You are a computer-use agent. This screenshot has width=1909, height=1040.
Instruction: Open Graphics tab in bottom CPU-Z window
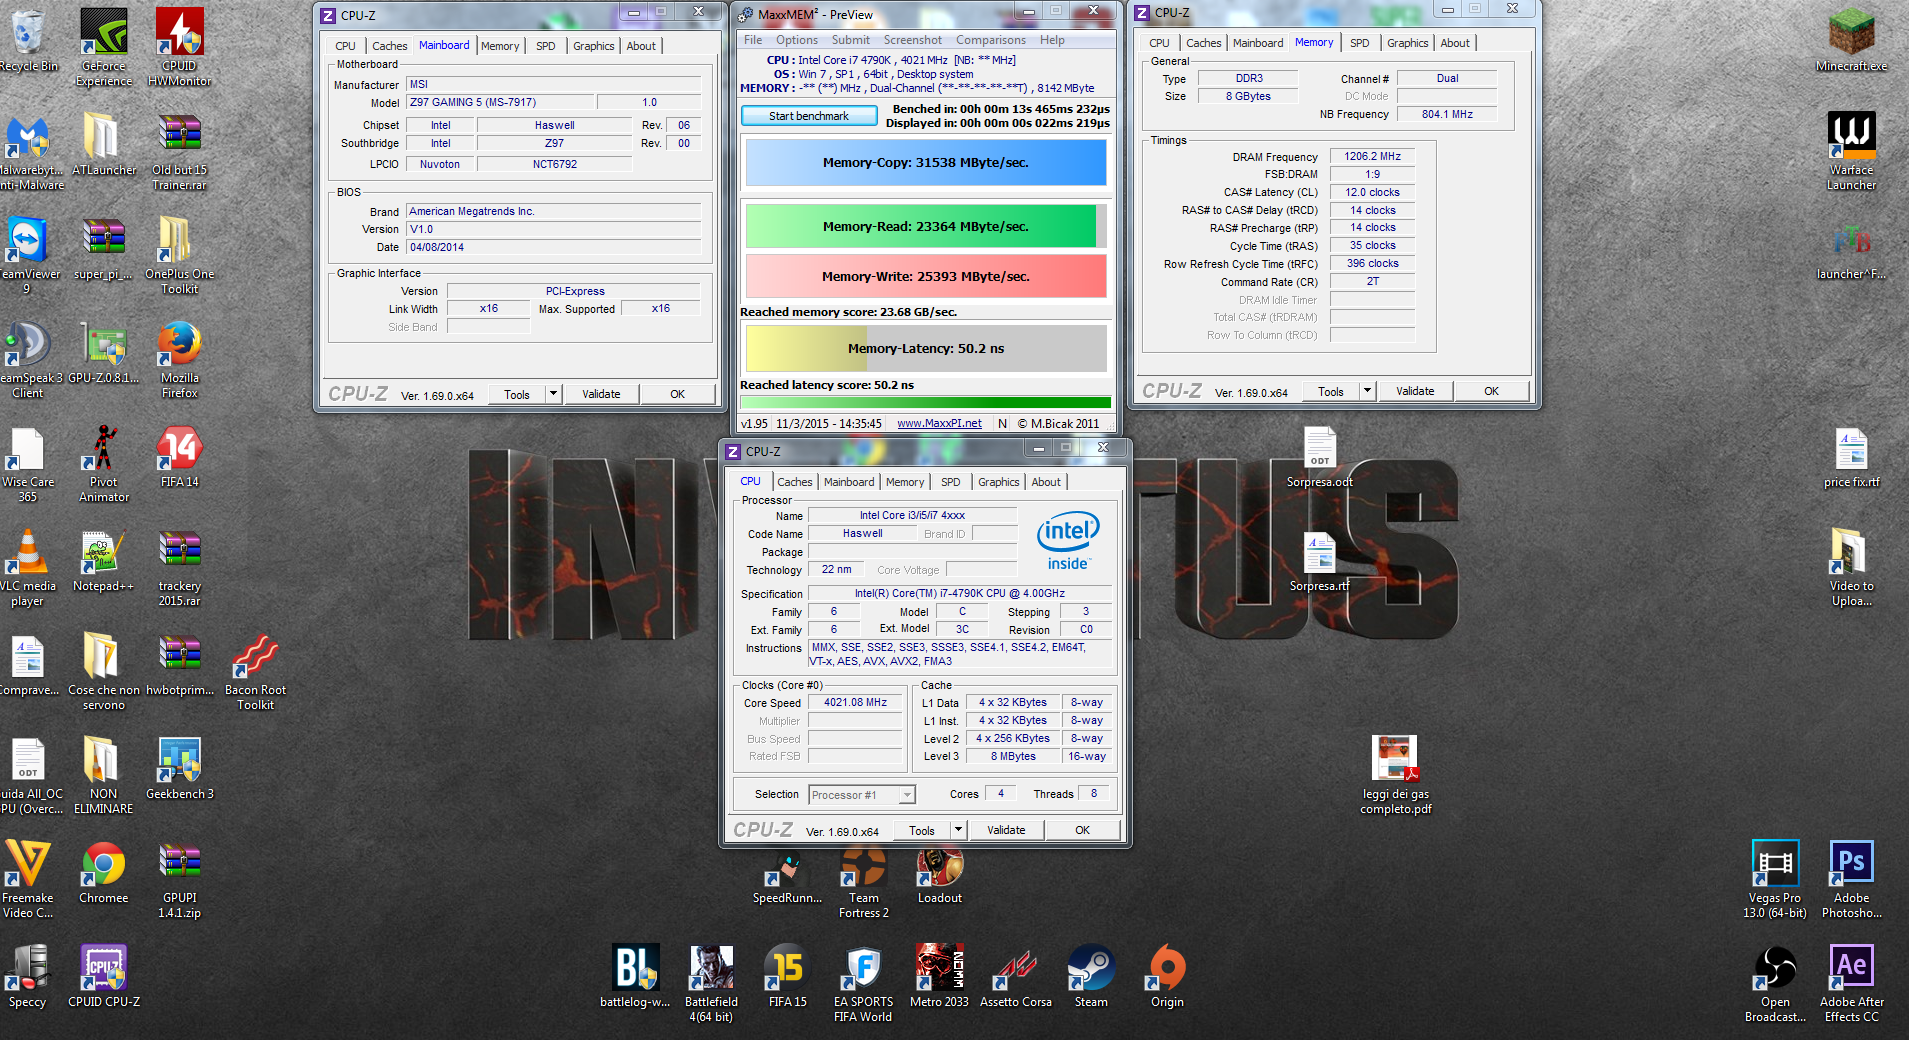click(998, 482)
